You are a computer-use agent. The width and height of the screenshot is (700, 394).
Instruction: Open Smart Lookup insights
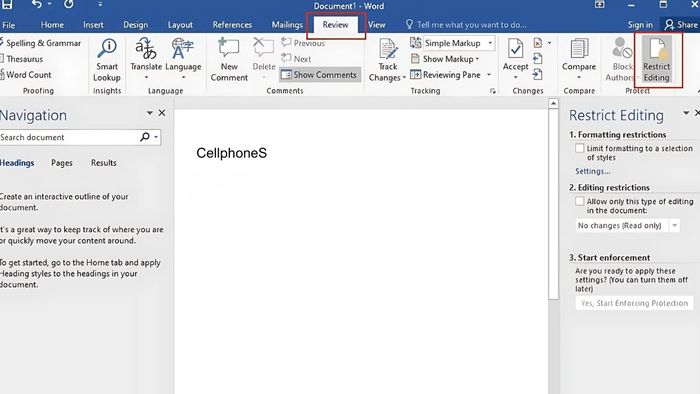pos(107,60)
